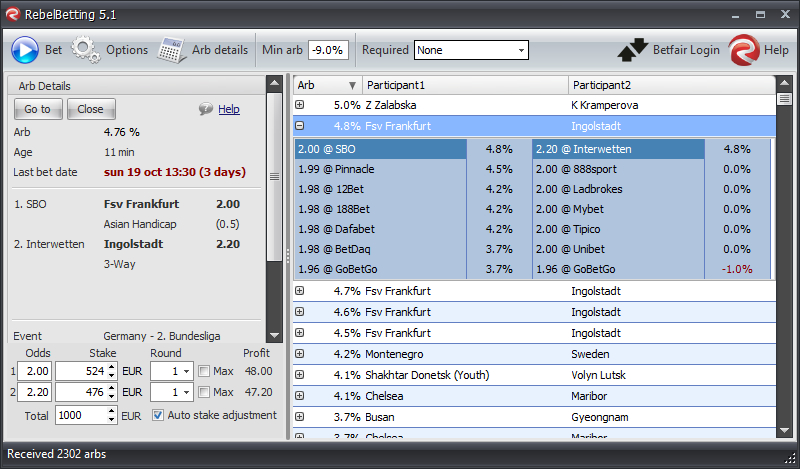Click the Total stake field showing 1000
Viewport: 800px width, 469px height.
click(x=82, y=415)
